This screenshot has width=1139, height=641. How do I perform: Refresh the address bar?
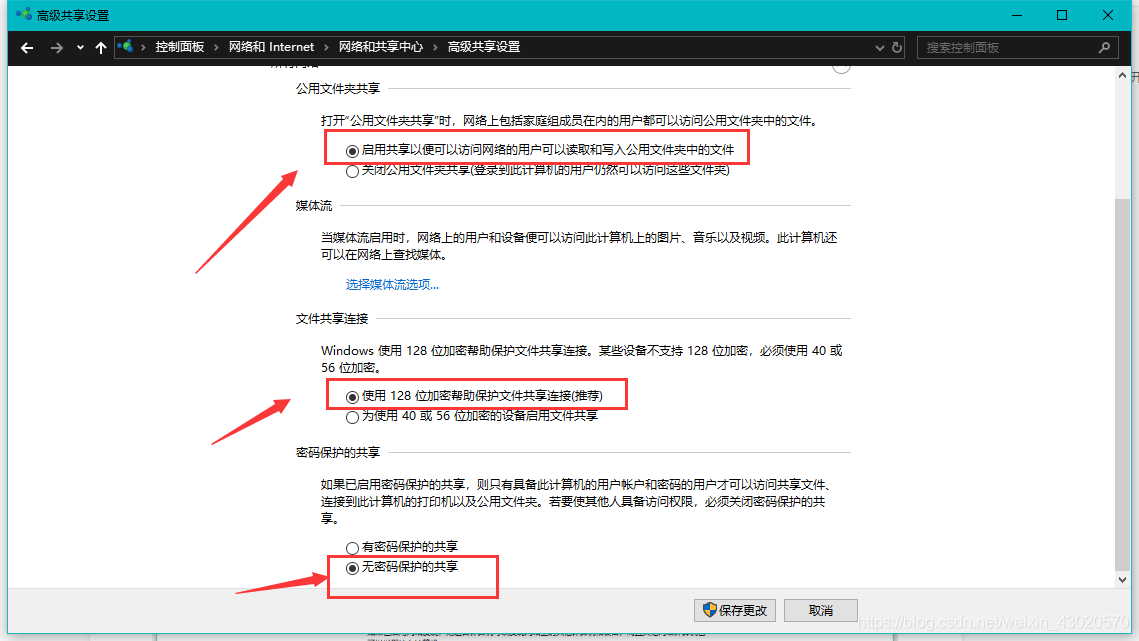(x=897, y=47)
